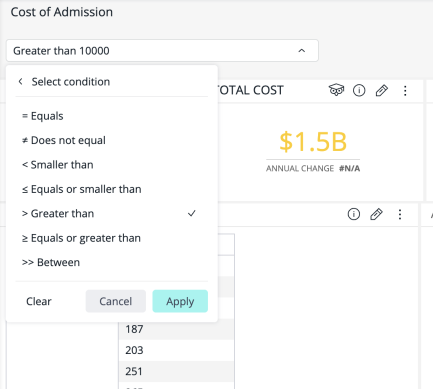Collapse the Greater than 10000 dropdown
Viewport: 433px width, 389px height.
[301, 51]
